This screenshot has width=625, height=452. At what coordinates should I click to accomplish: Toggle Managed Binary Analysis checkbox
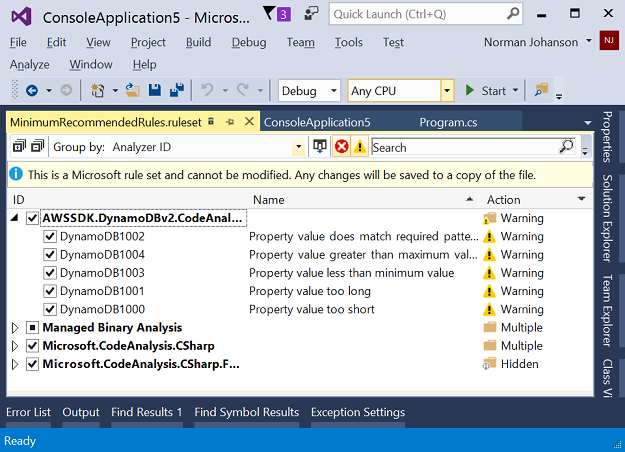coord(32,328)
